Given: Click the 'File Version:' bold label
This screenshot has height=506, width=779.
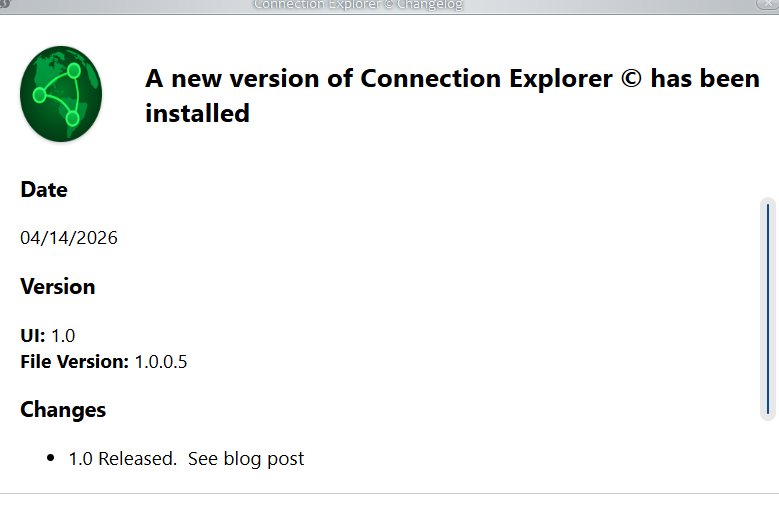Looking at the screenshot, I should [75, 362].
